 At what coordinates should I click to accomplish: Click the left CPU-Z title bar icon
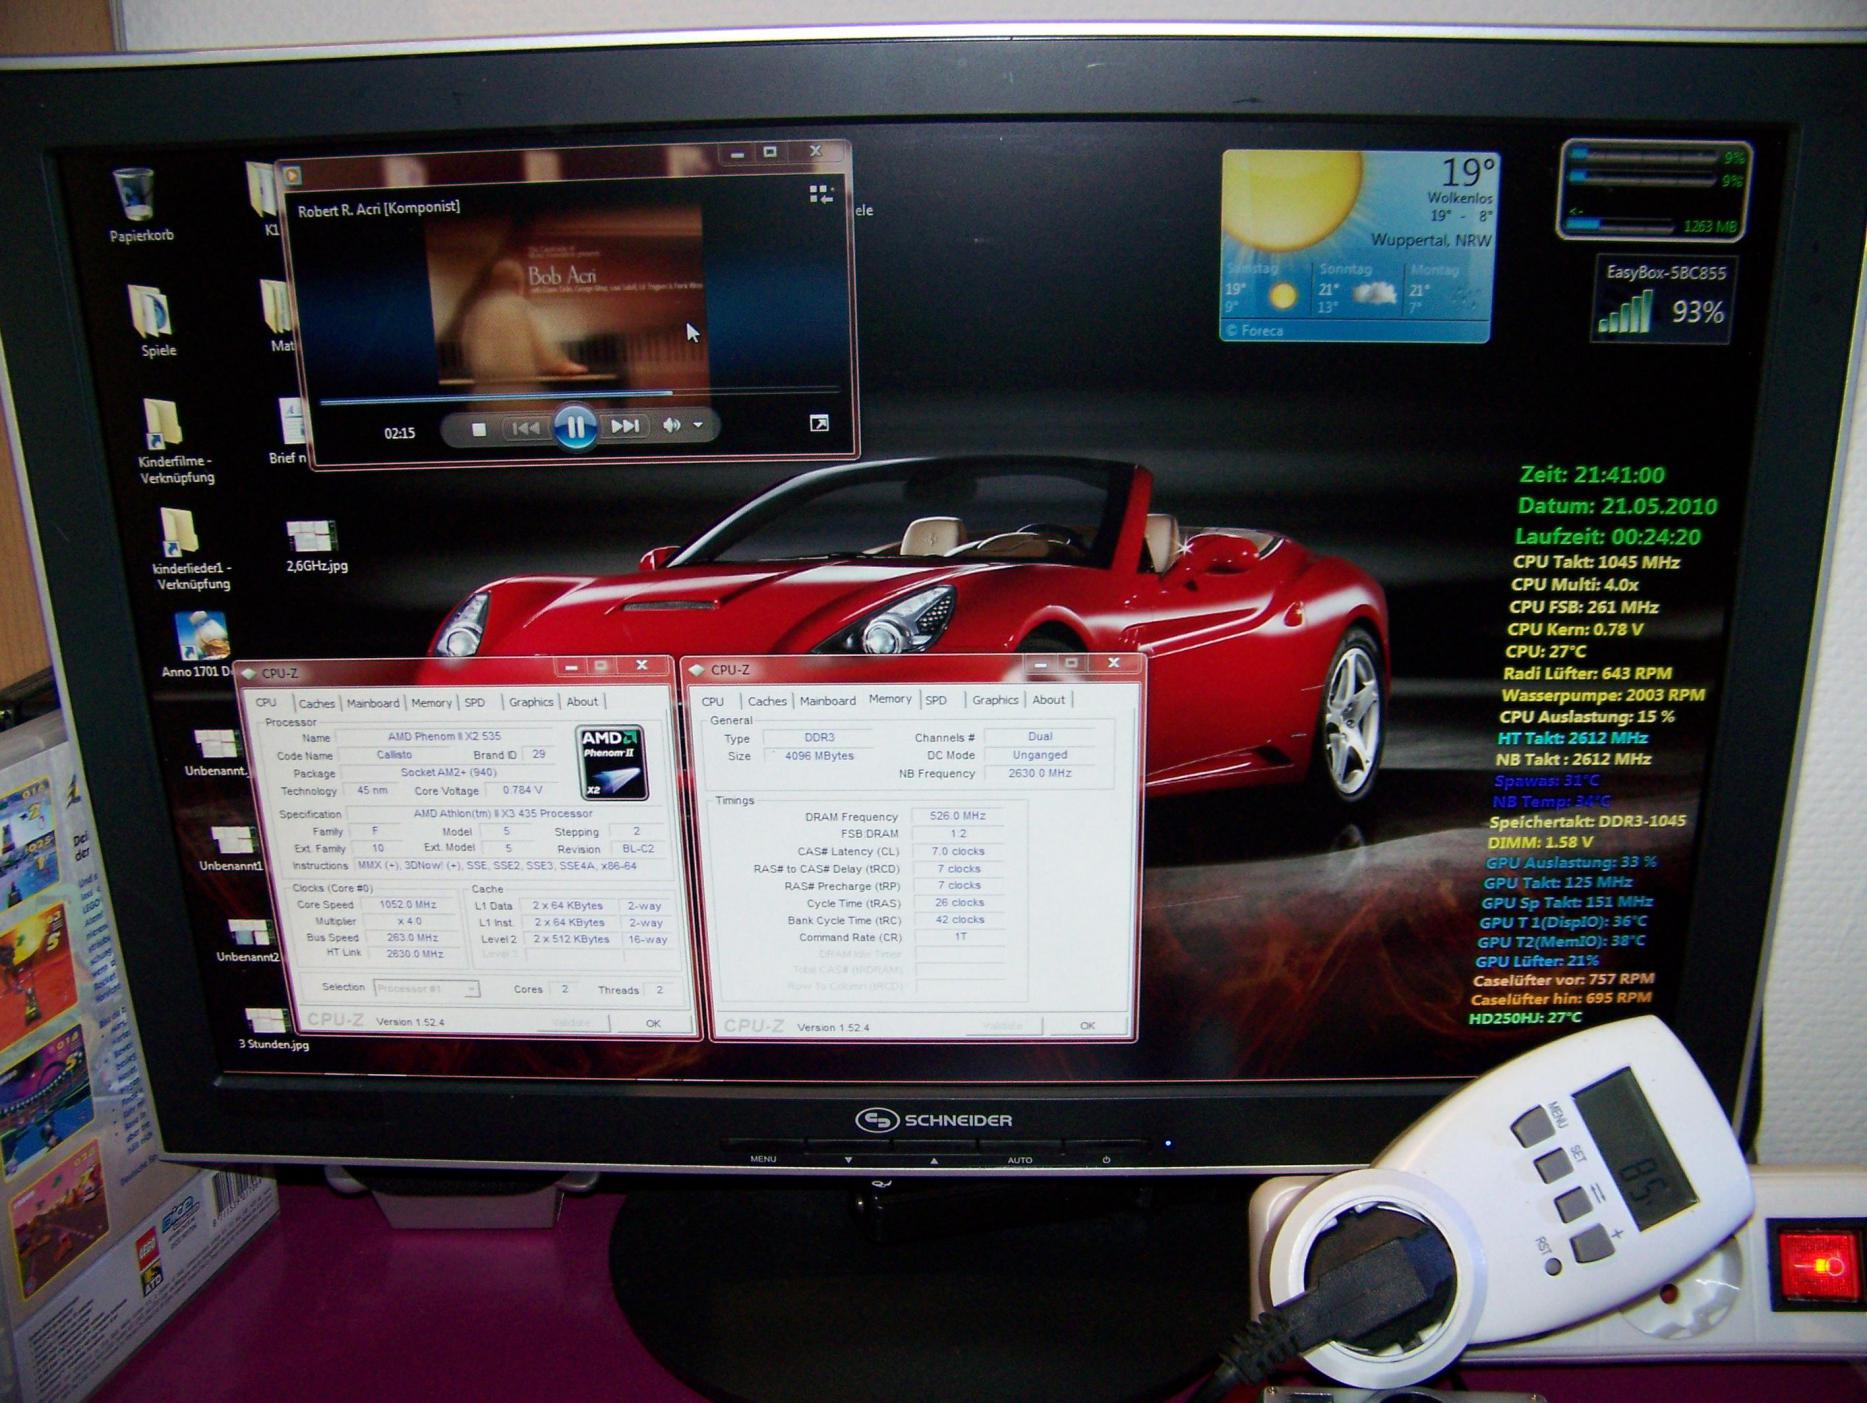coord(250,673)
